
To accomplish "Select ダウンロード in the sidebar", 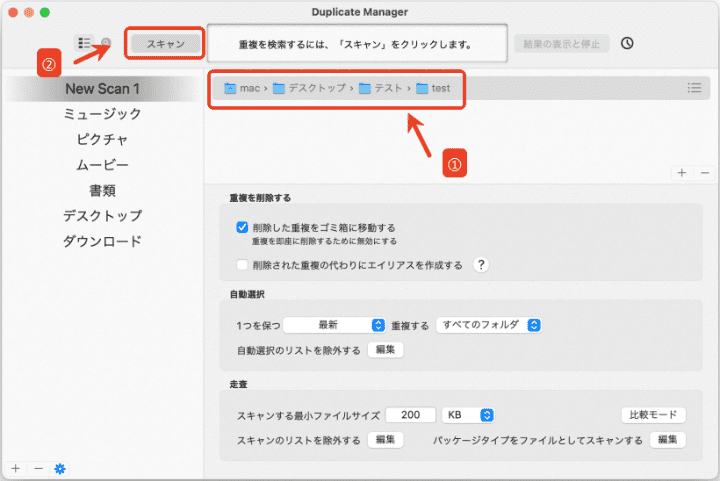I will (102, 241).
